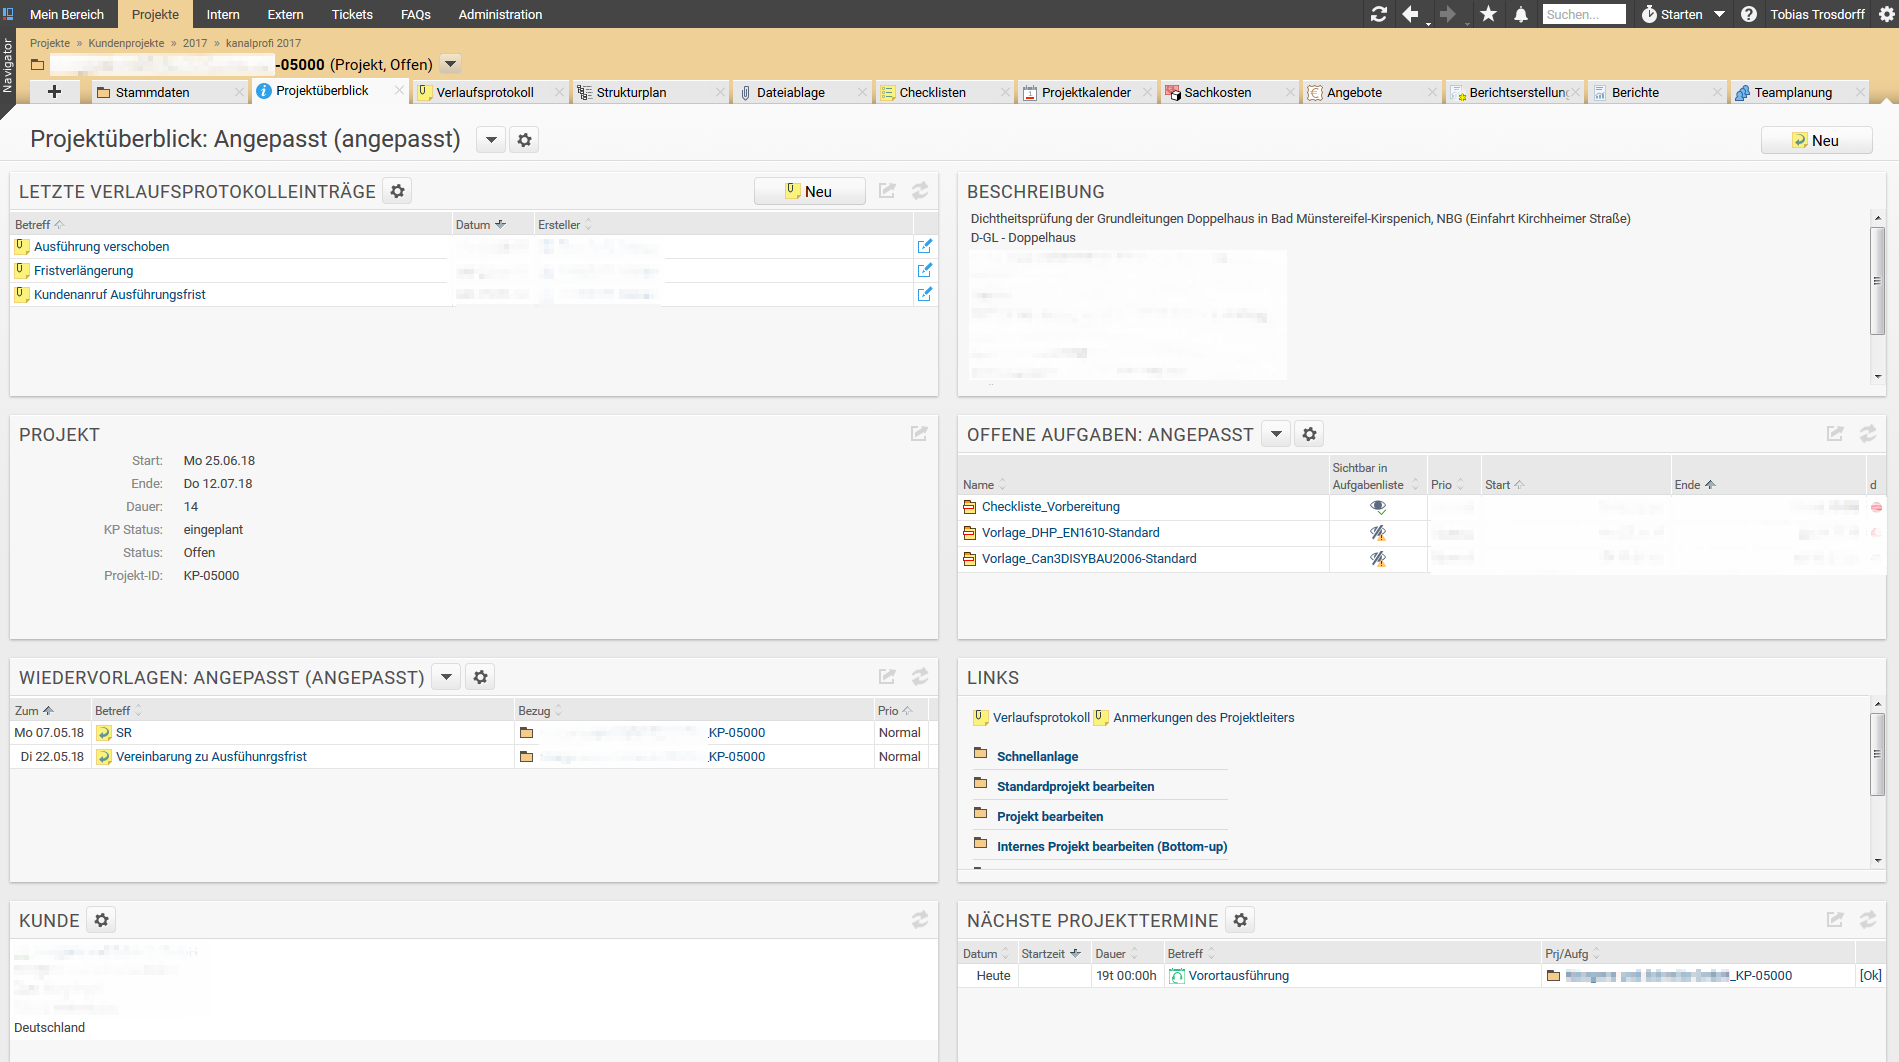This screenshot has height=1062, width=1899.
Task: Toggle visibility for Vorlage_Can3DISYBAU2006-Standard task
Action: click(x=1377, y=559)
